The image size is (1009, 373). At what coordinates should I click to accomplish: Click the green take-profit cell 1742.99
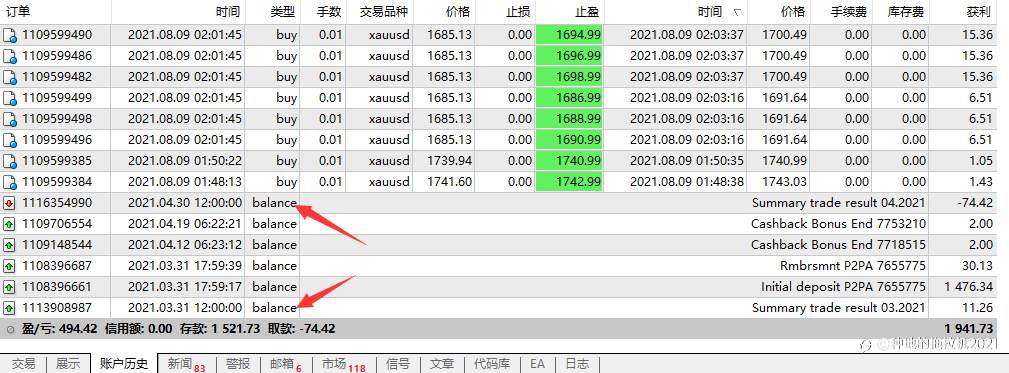tap(569, 183)
